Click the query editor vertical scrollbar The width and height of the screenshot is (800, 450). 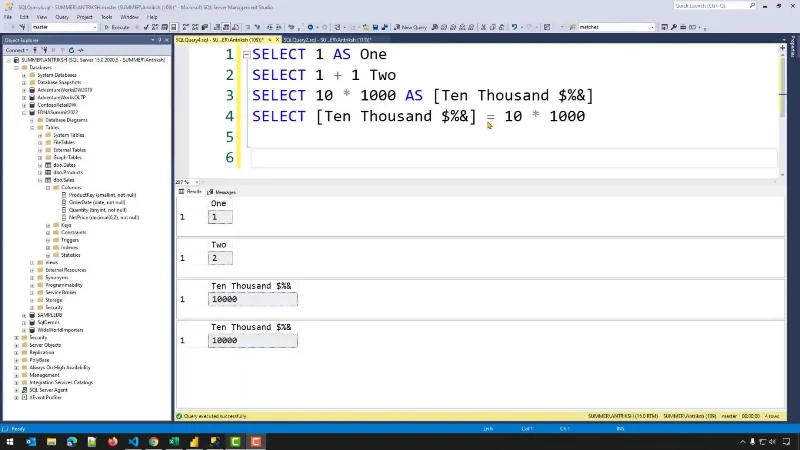coord(782,113)
